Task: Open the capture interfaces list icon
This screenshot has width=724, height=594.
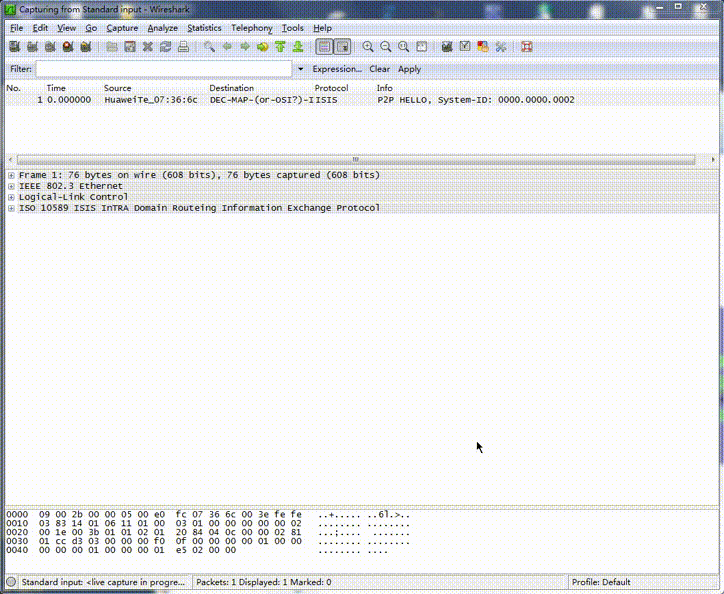Action: (14, 47)
